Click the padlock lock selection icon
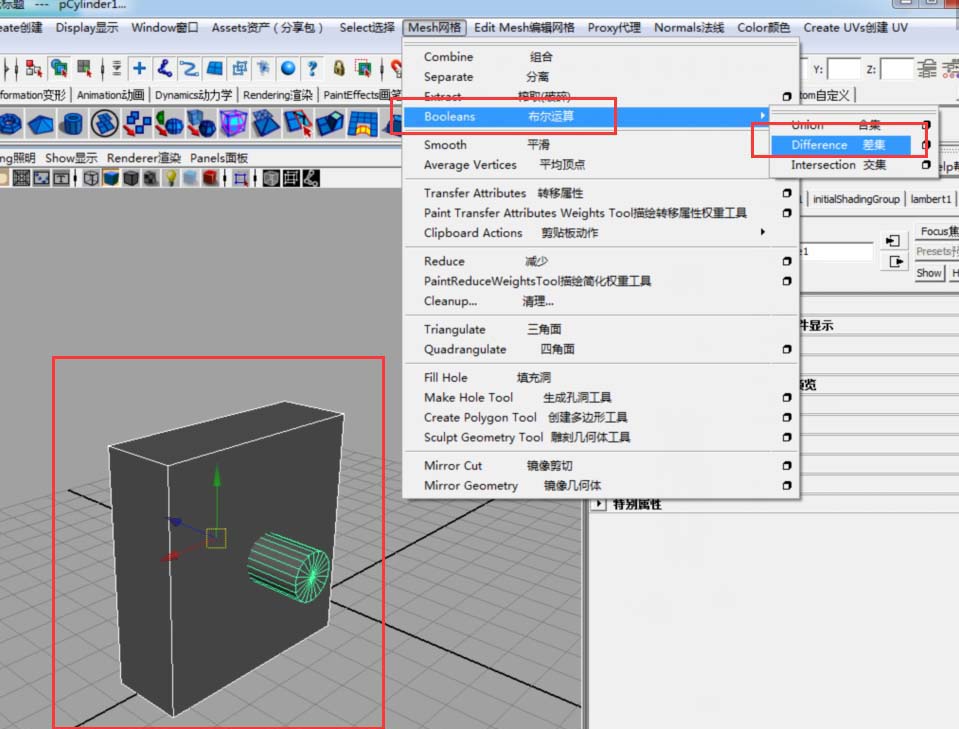This screenshot has width=959, height=729. pyautogui.click(x=339, y=68)
